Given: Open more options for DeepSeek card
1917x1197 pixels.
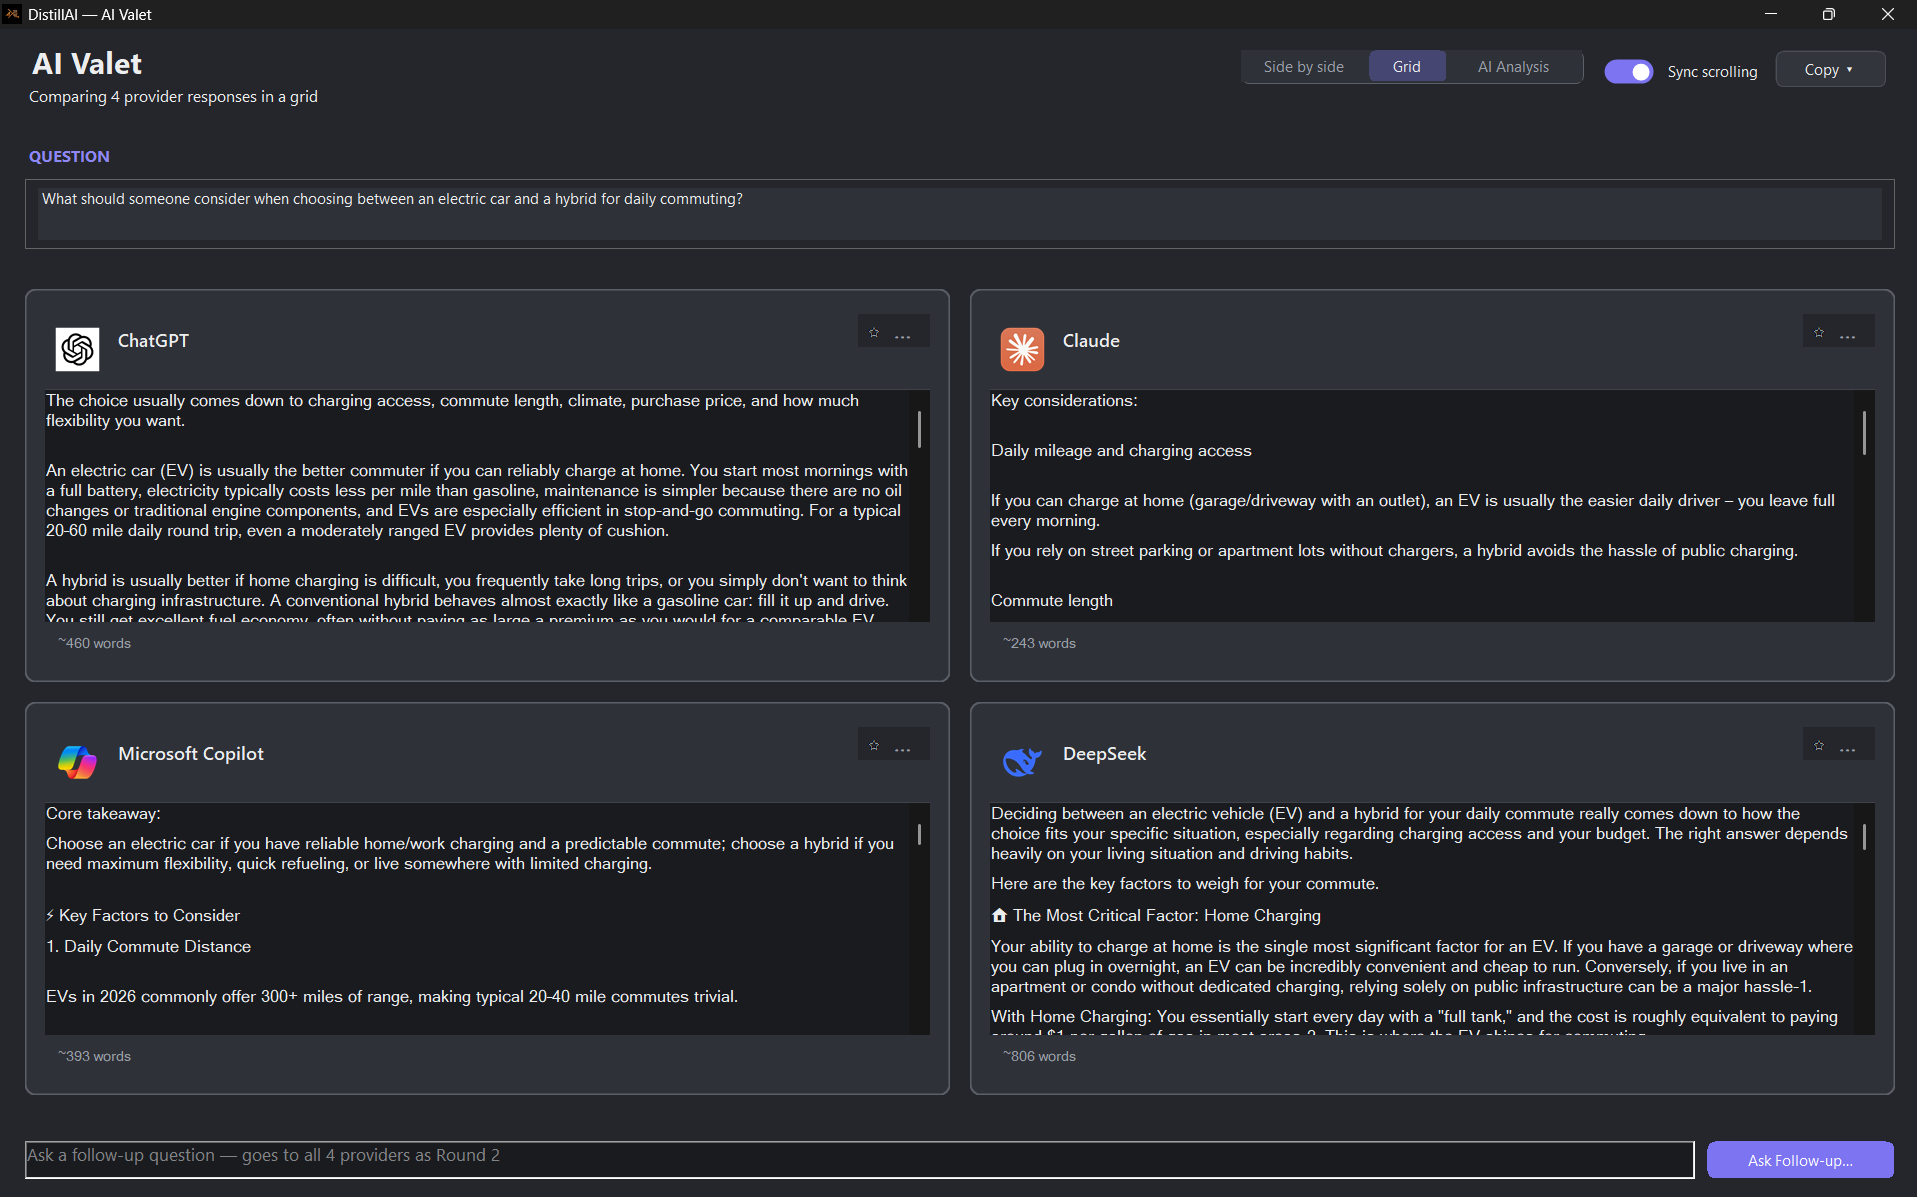Looking at the screenshot, I should [1848, 749].
